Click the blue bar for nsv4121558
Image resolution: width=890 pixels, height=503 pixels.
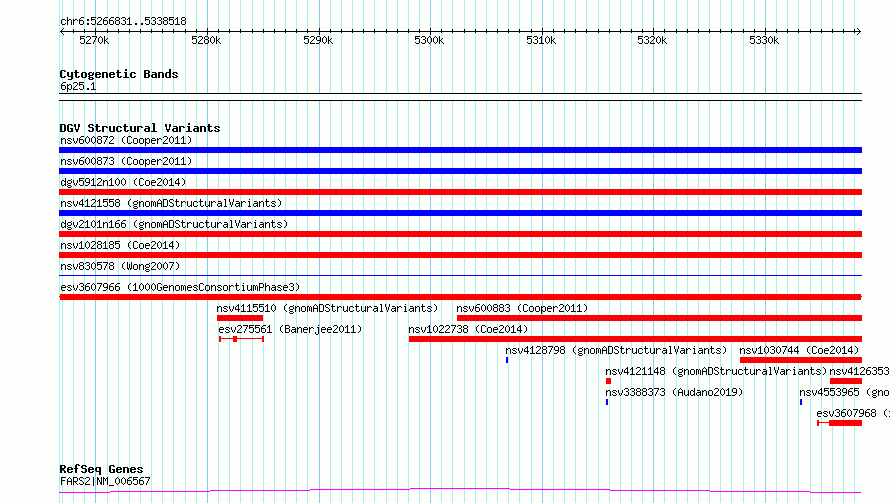(x=460, y=213)
